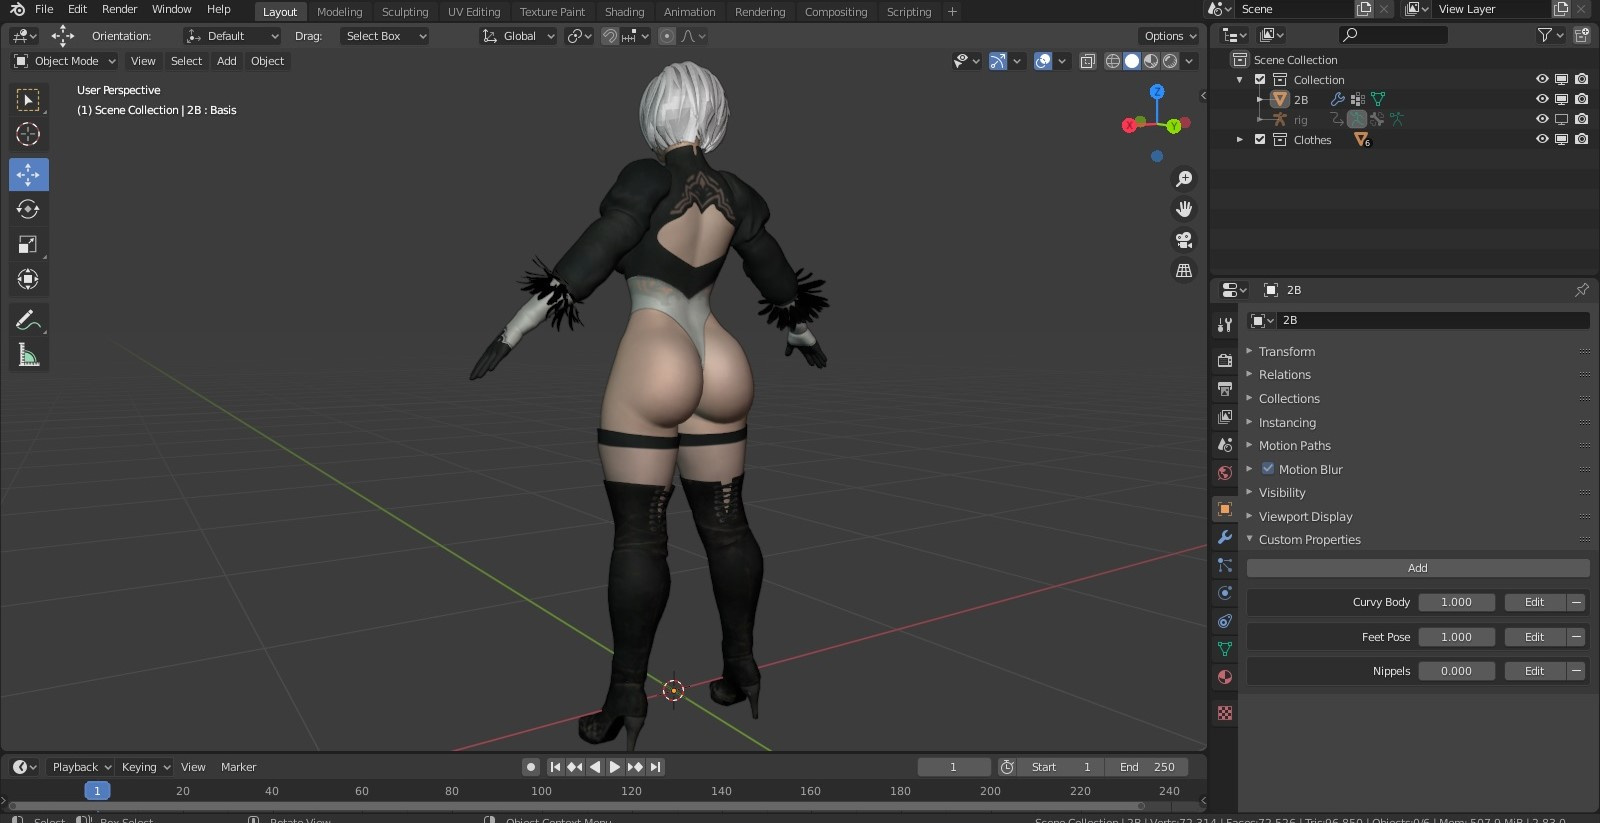Viewport: 1600px width, 823px height.
Task: Open the Material properties tab
Action: point(1225,677)
